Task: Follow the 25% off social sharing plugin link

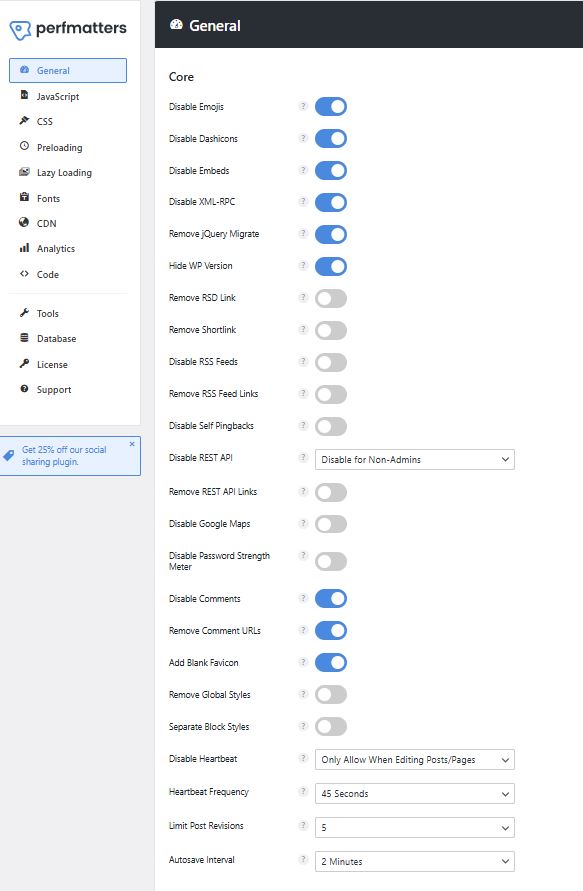Action: 64,456
